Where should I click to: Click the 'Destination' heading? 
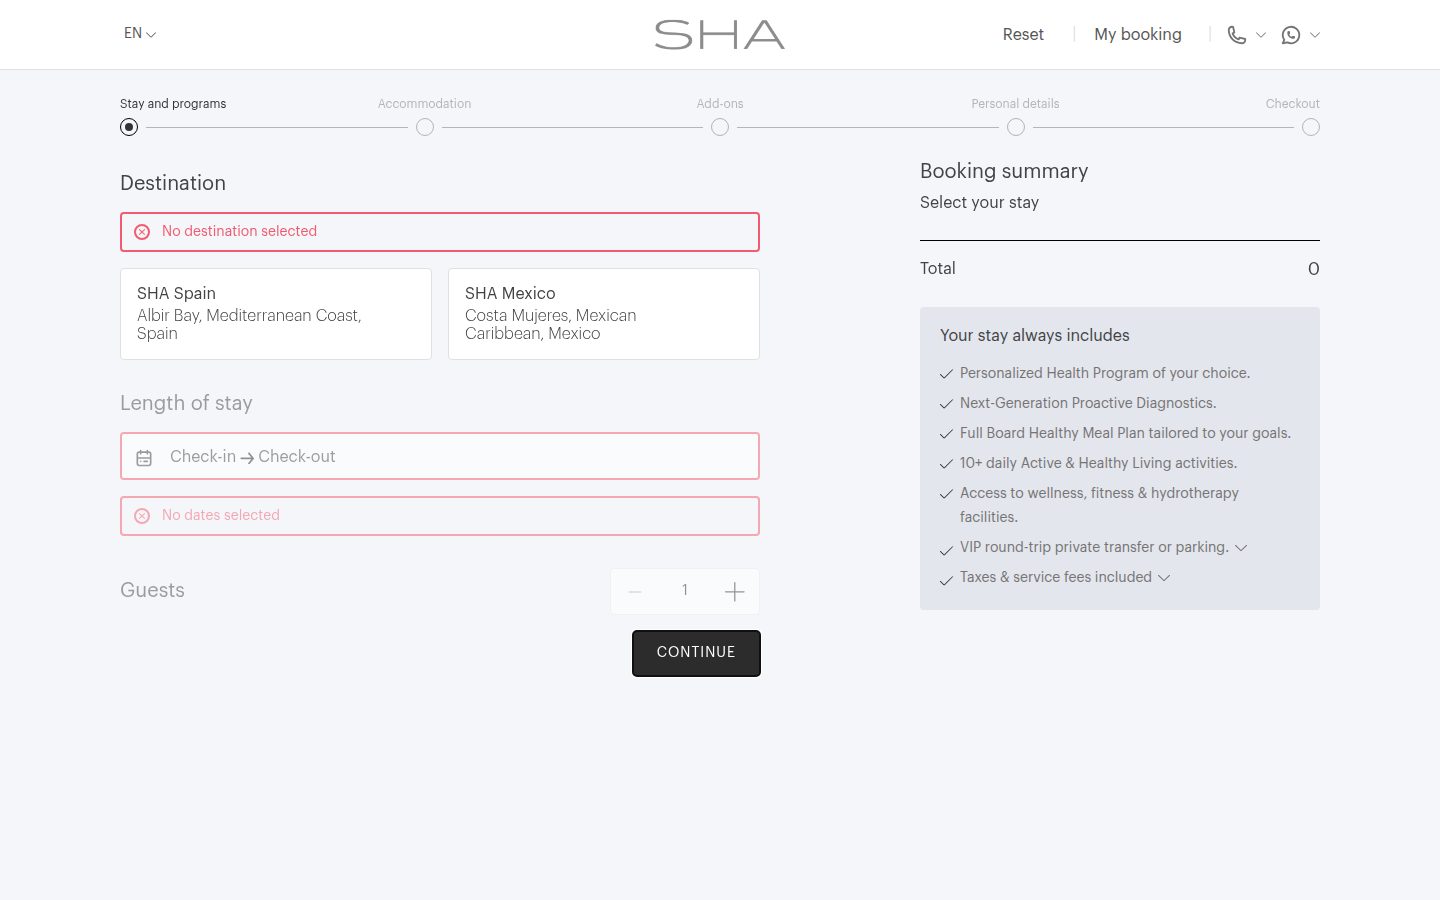point(173,183)
